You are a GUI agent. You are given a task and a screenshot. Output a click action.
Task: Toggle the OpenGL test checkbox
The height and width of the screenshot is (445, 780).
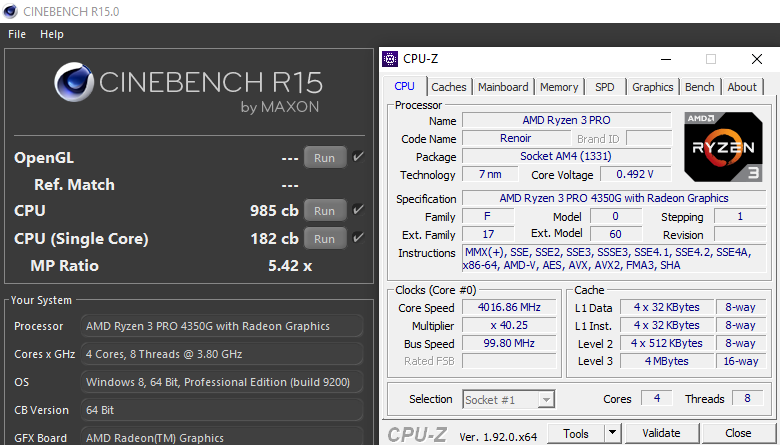[x=359, y=157]
